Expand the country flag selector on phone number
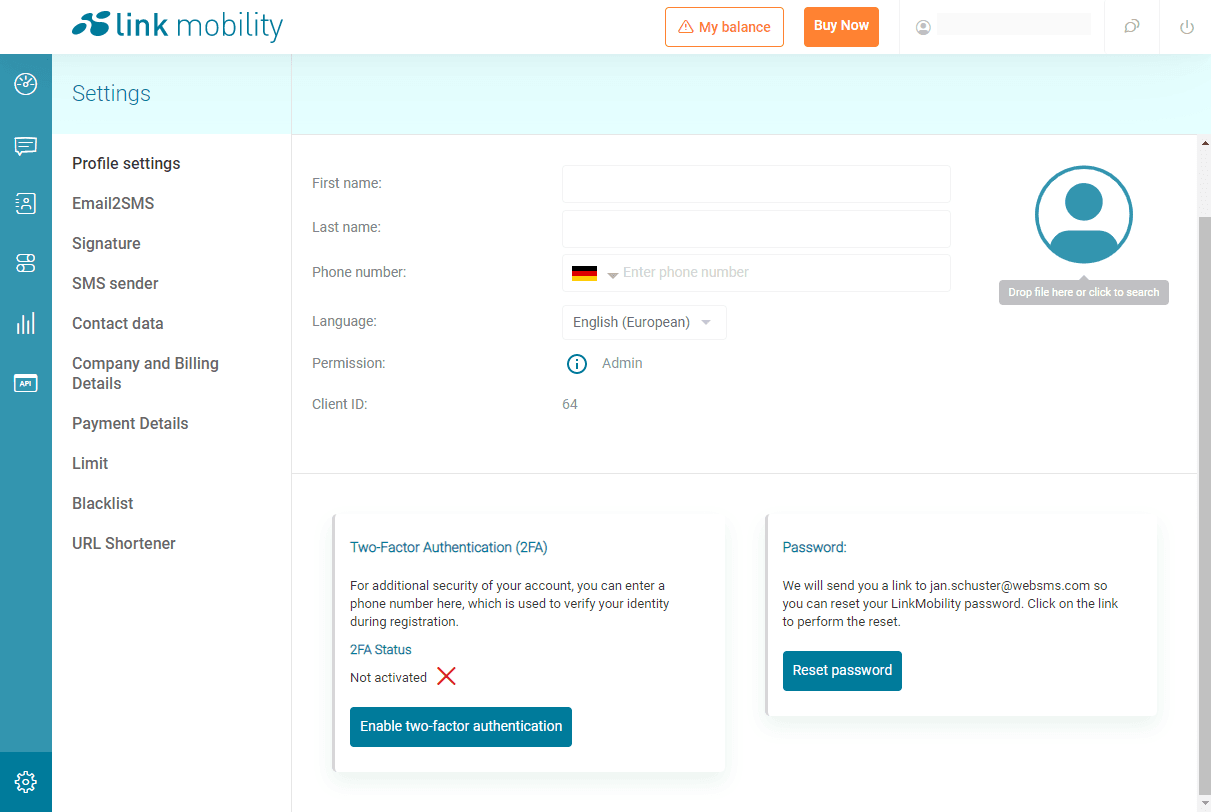Viewport: 1211px width, 812px height. pos(594,272)
